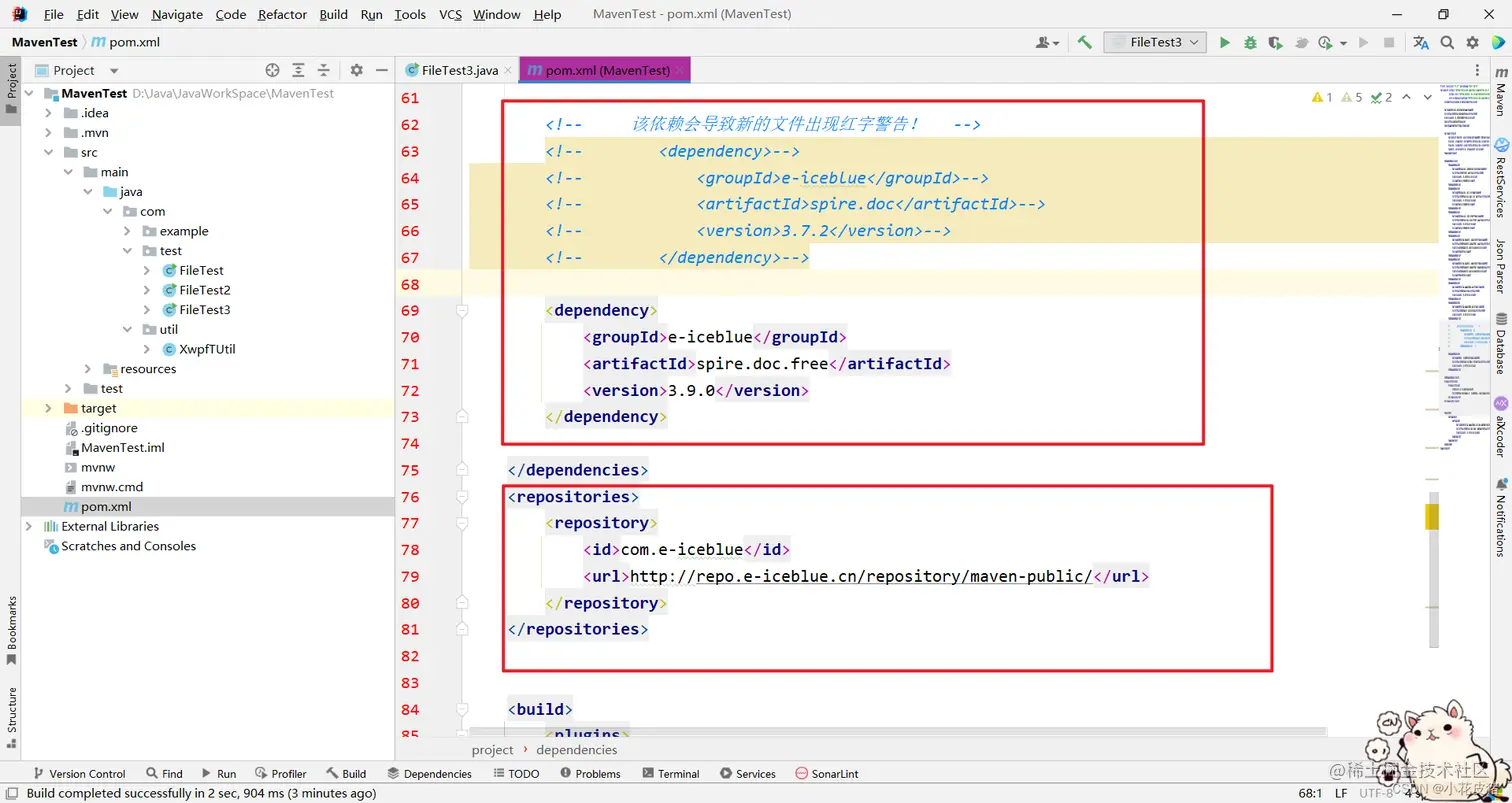The height and width of the screenshot is (803, 1512).
Task: Open the Dependencies tool window
Action: [x=429, y=773]
